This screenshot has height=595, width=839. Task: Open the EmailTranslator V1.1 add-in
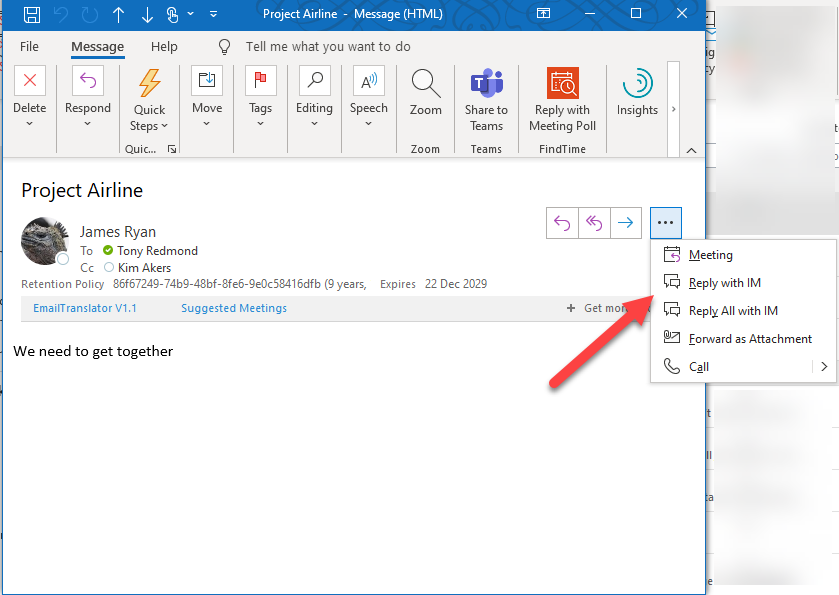(x=85, y=308)
